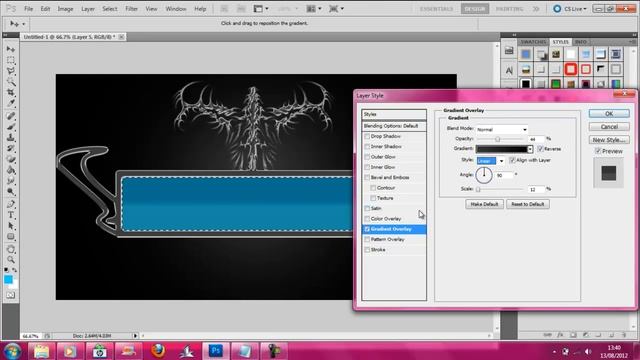Select the Rectangular Marquee tool
Screen dimensions: 640x360
pos(11,60)
